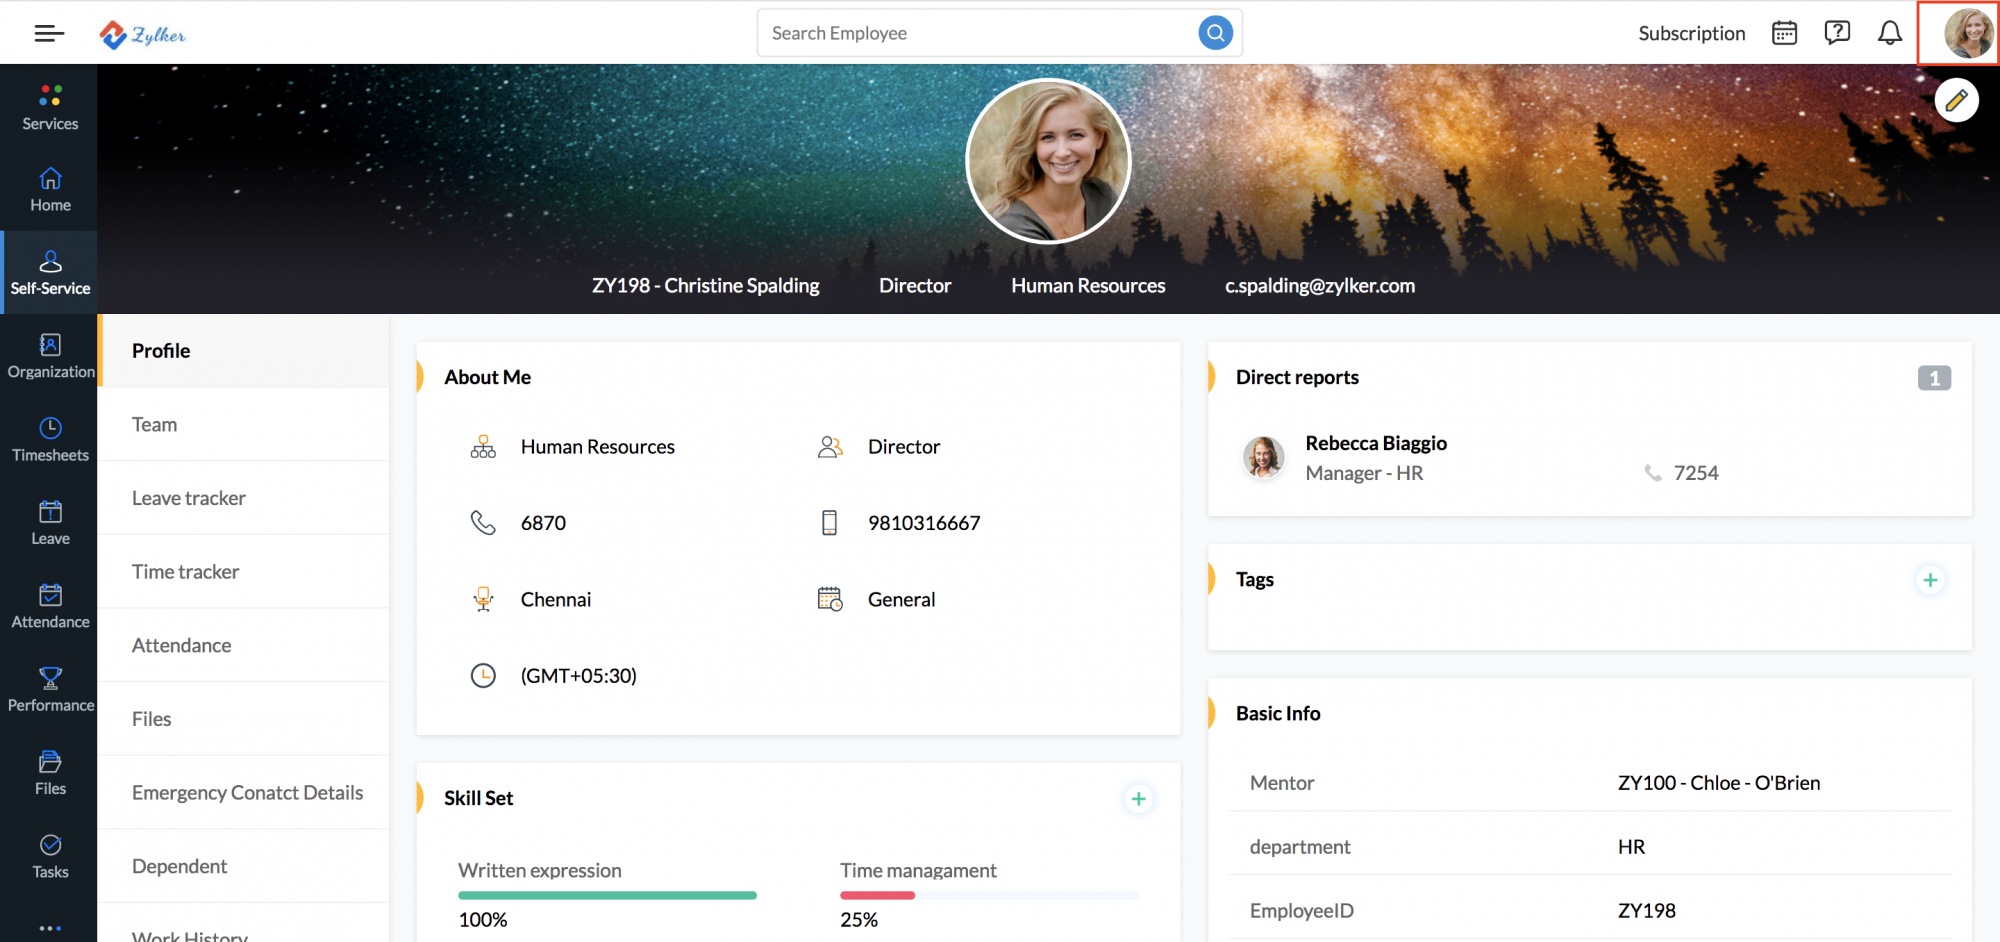Click the pencil edit profile icon
Screen dimensions: 2000x942
tap(1957, 100)
